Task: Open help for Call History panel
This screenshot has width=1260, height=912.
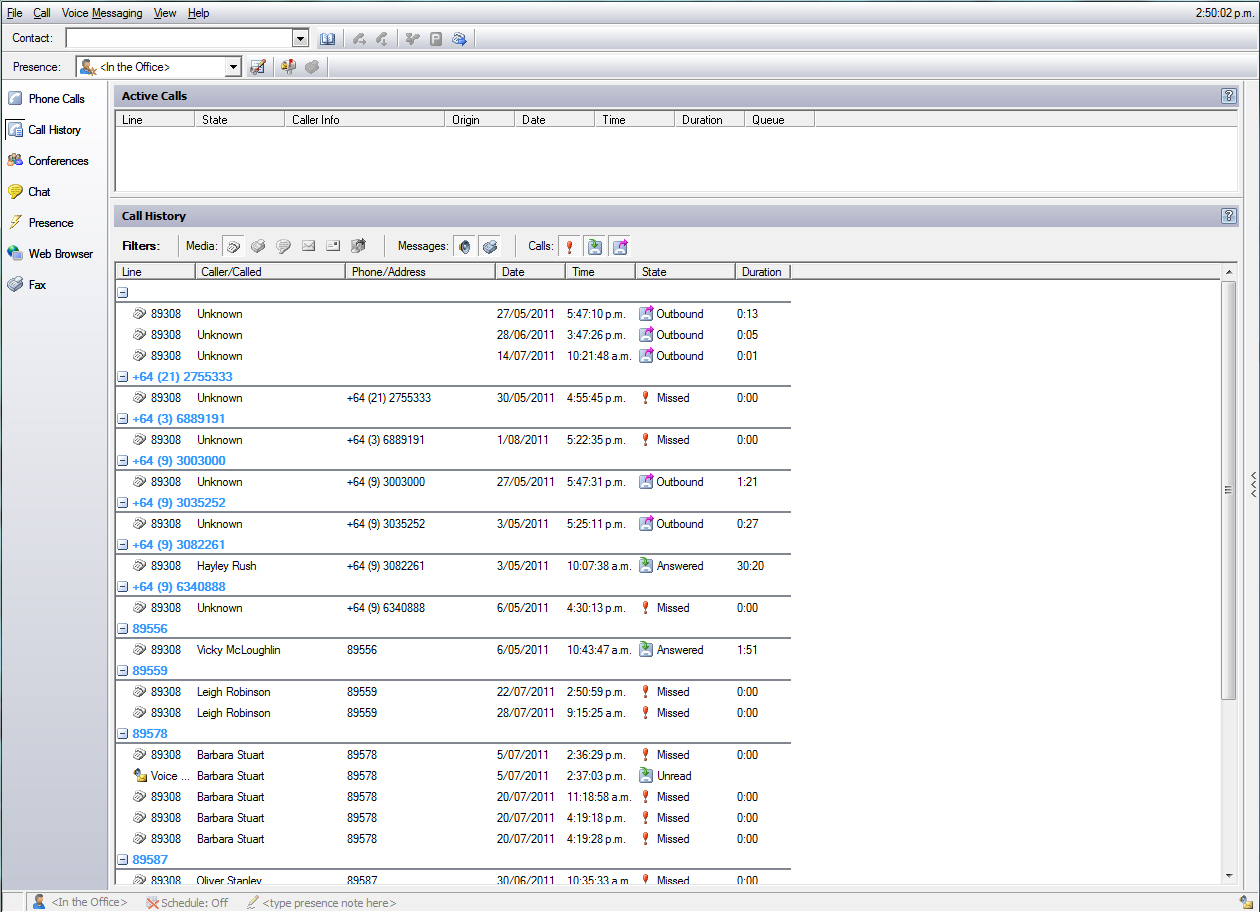Action: [1229, 216]
